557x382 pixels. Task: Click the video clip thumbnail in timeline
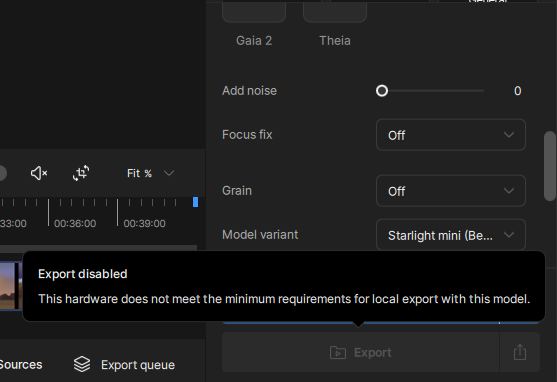pos(10,286)
